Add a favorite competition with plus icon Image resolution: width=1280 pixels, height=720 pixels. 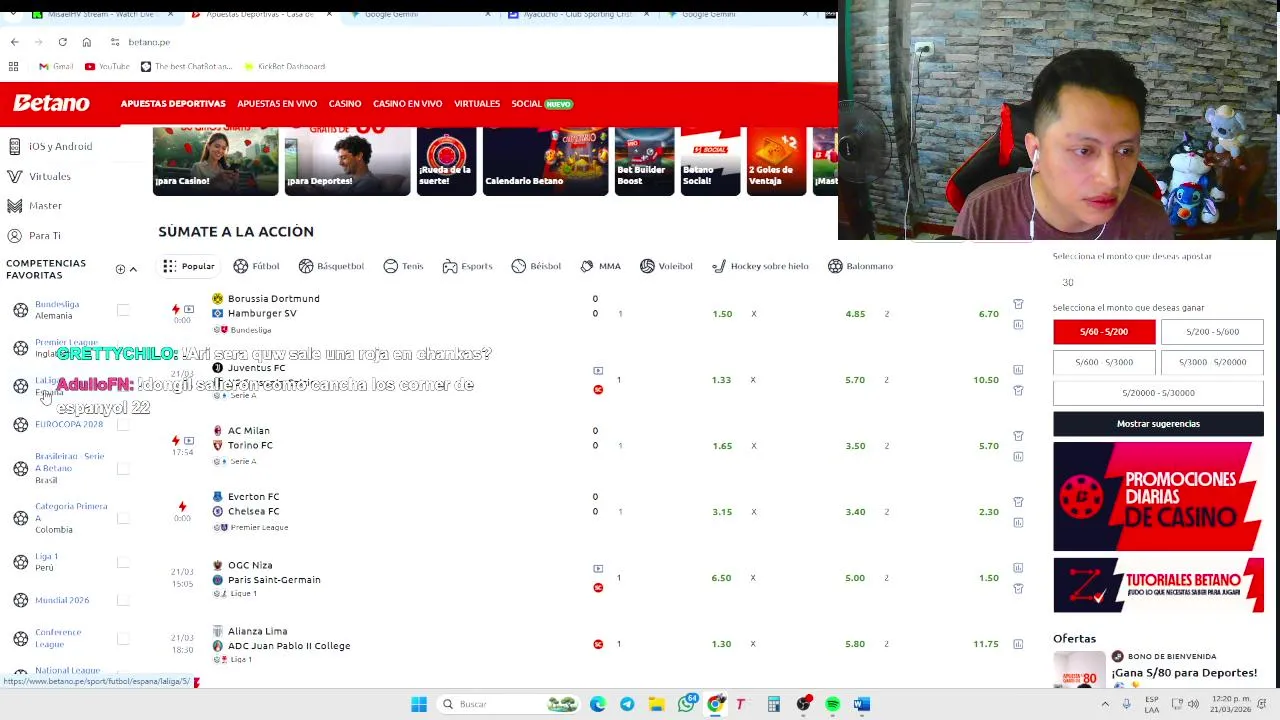pos(120,269)
